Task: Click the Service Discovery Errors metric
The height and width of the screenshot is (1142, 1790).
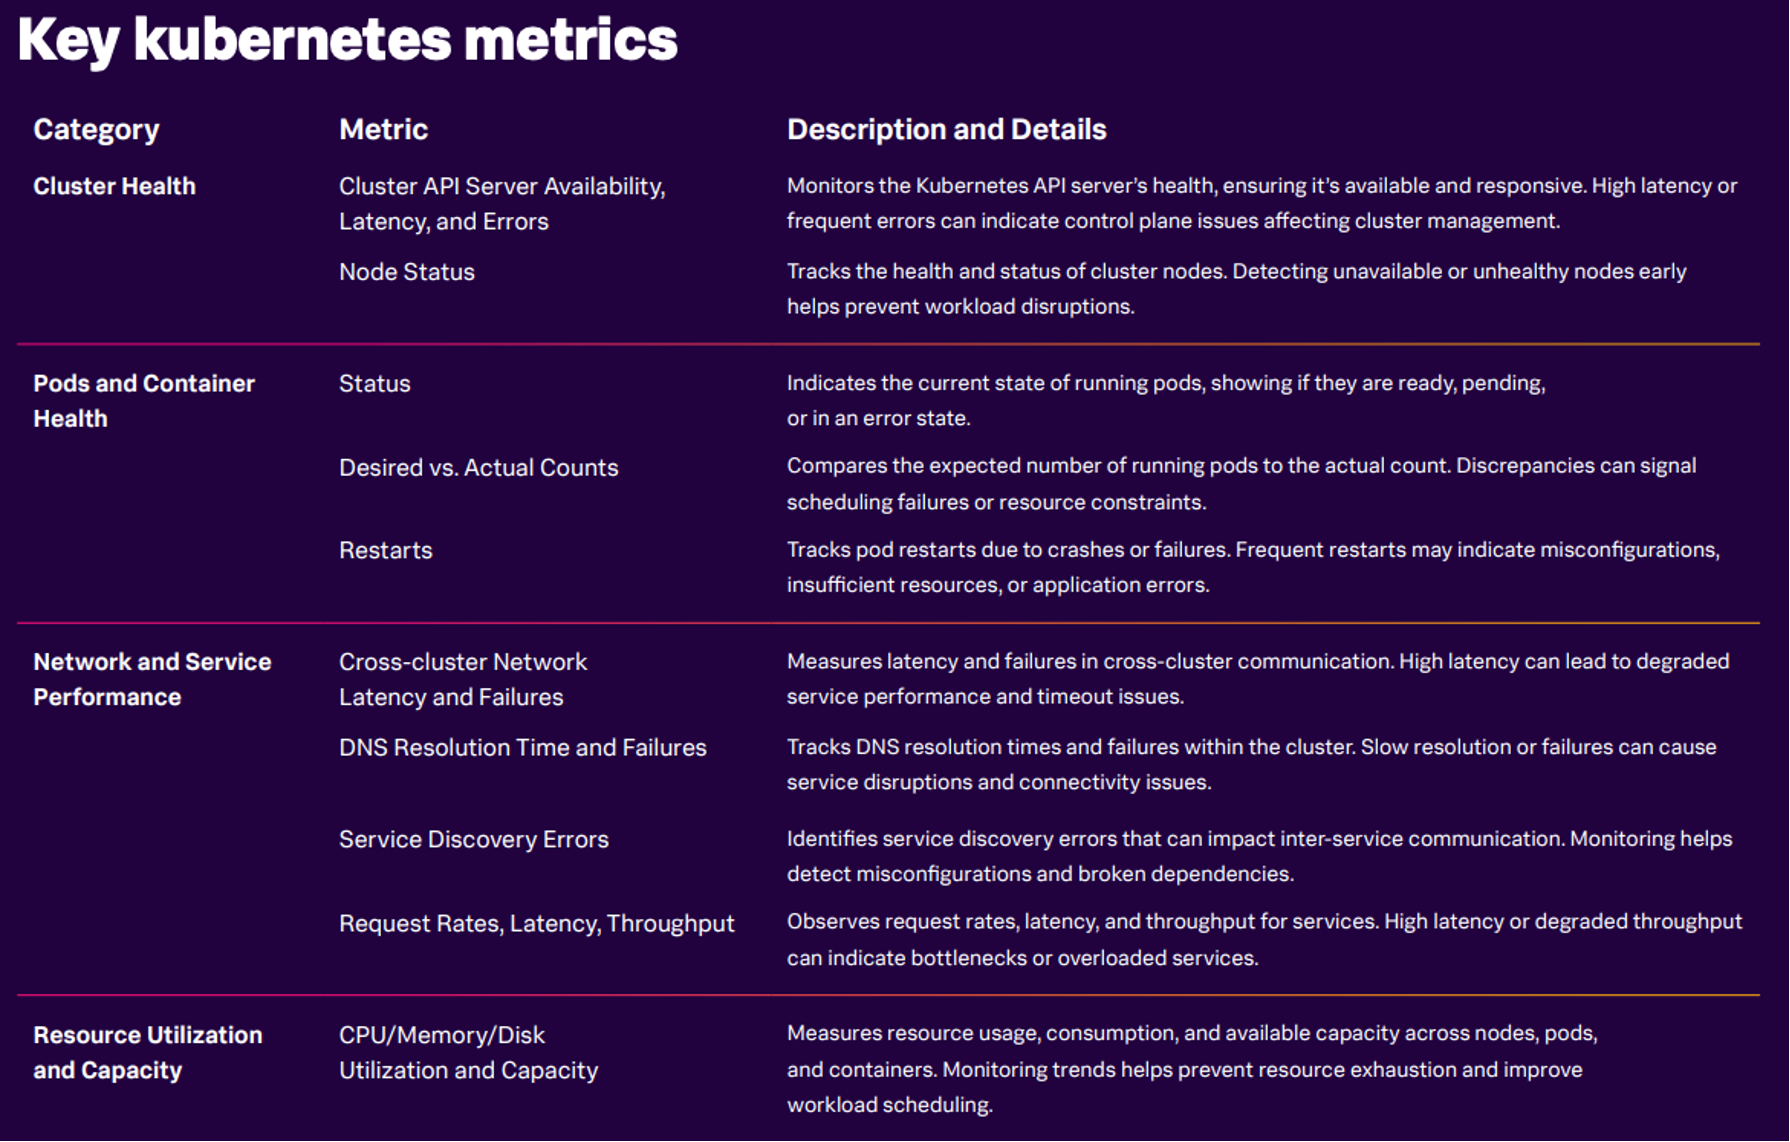Action: tap(474, 840)
